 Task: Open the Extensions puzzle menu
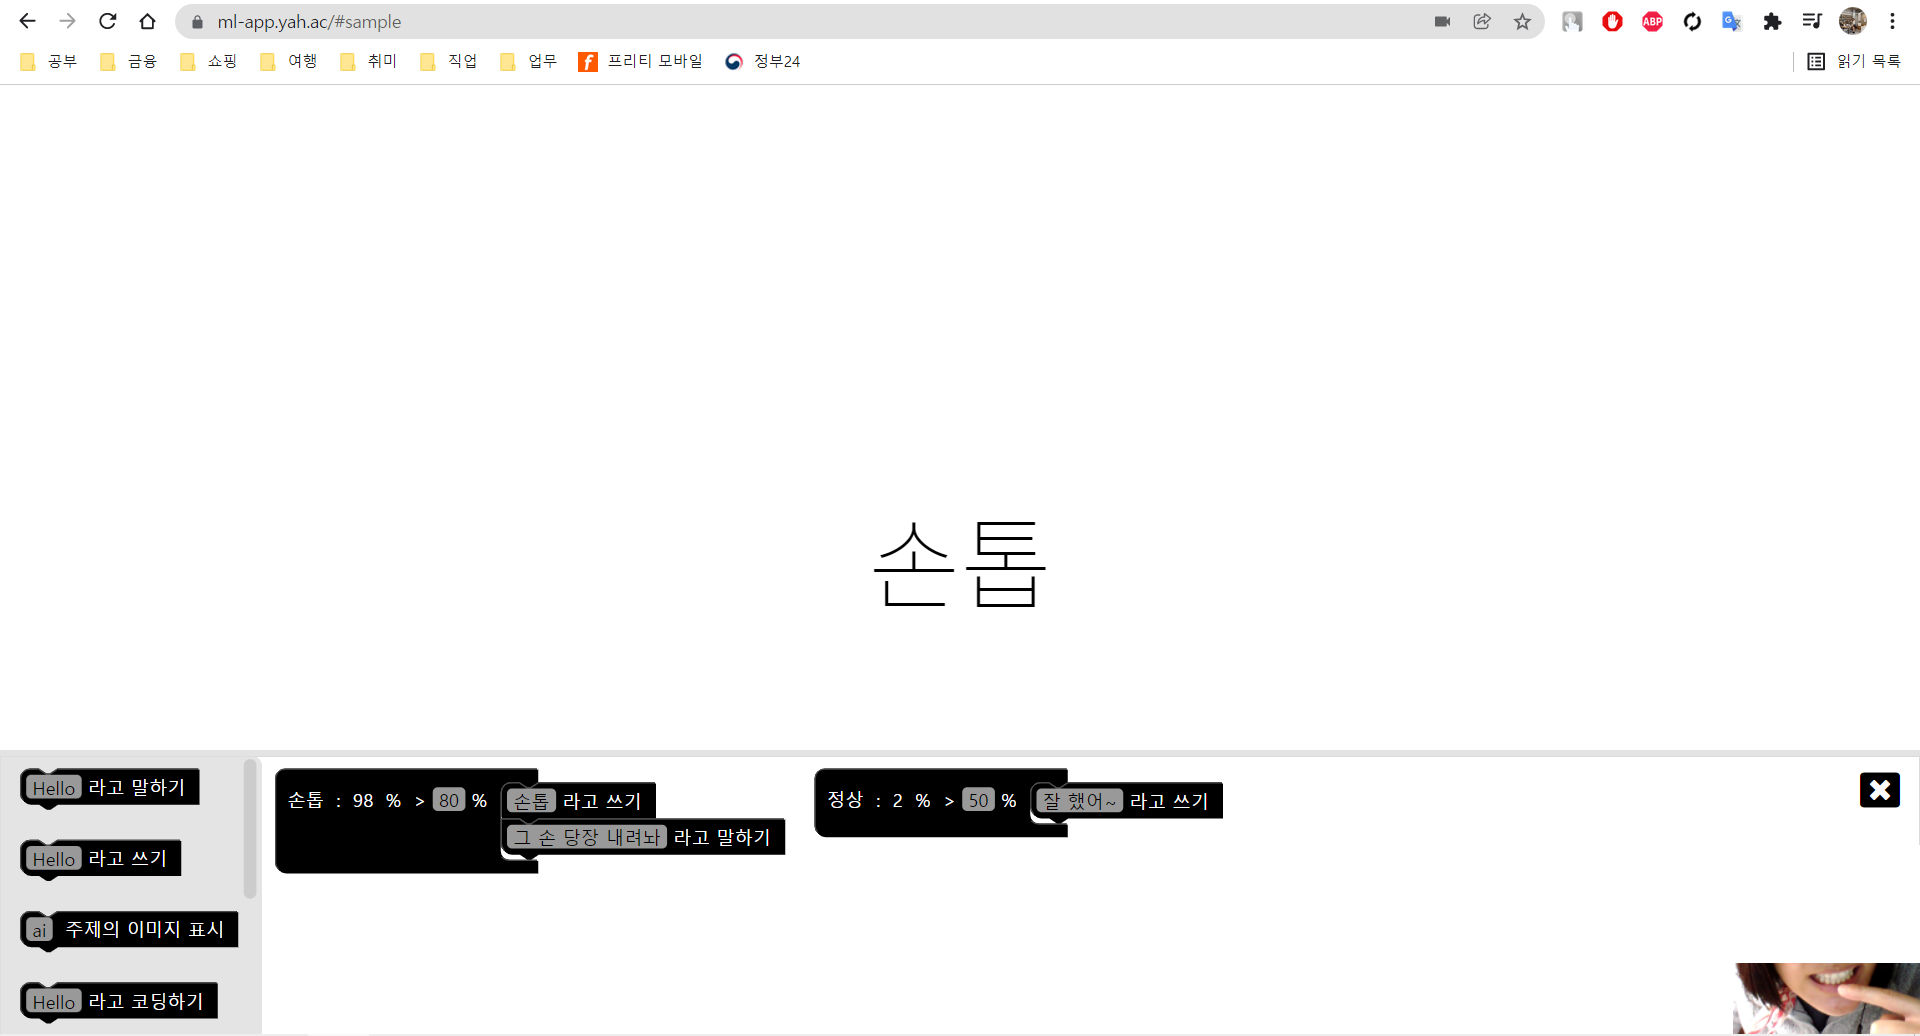pos(1772,21)
